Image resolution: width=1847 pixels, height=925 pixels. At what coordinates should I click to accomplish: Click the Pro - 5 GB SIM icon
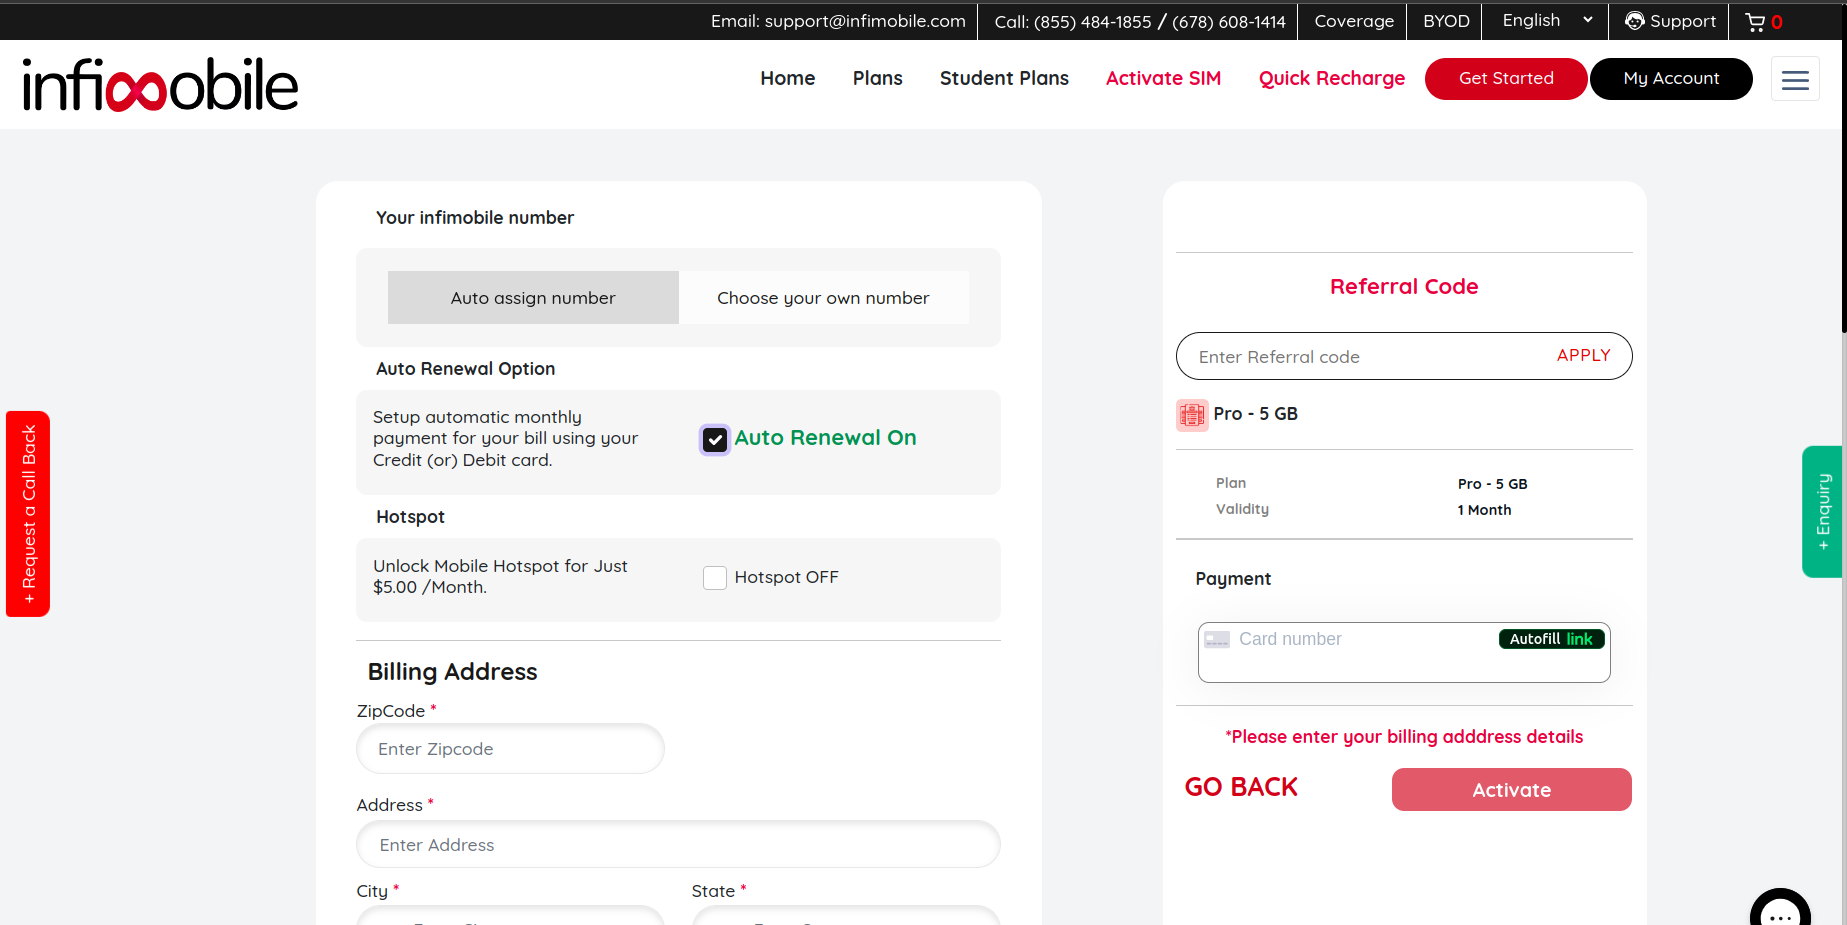[1192, 415]
